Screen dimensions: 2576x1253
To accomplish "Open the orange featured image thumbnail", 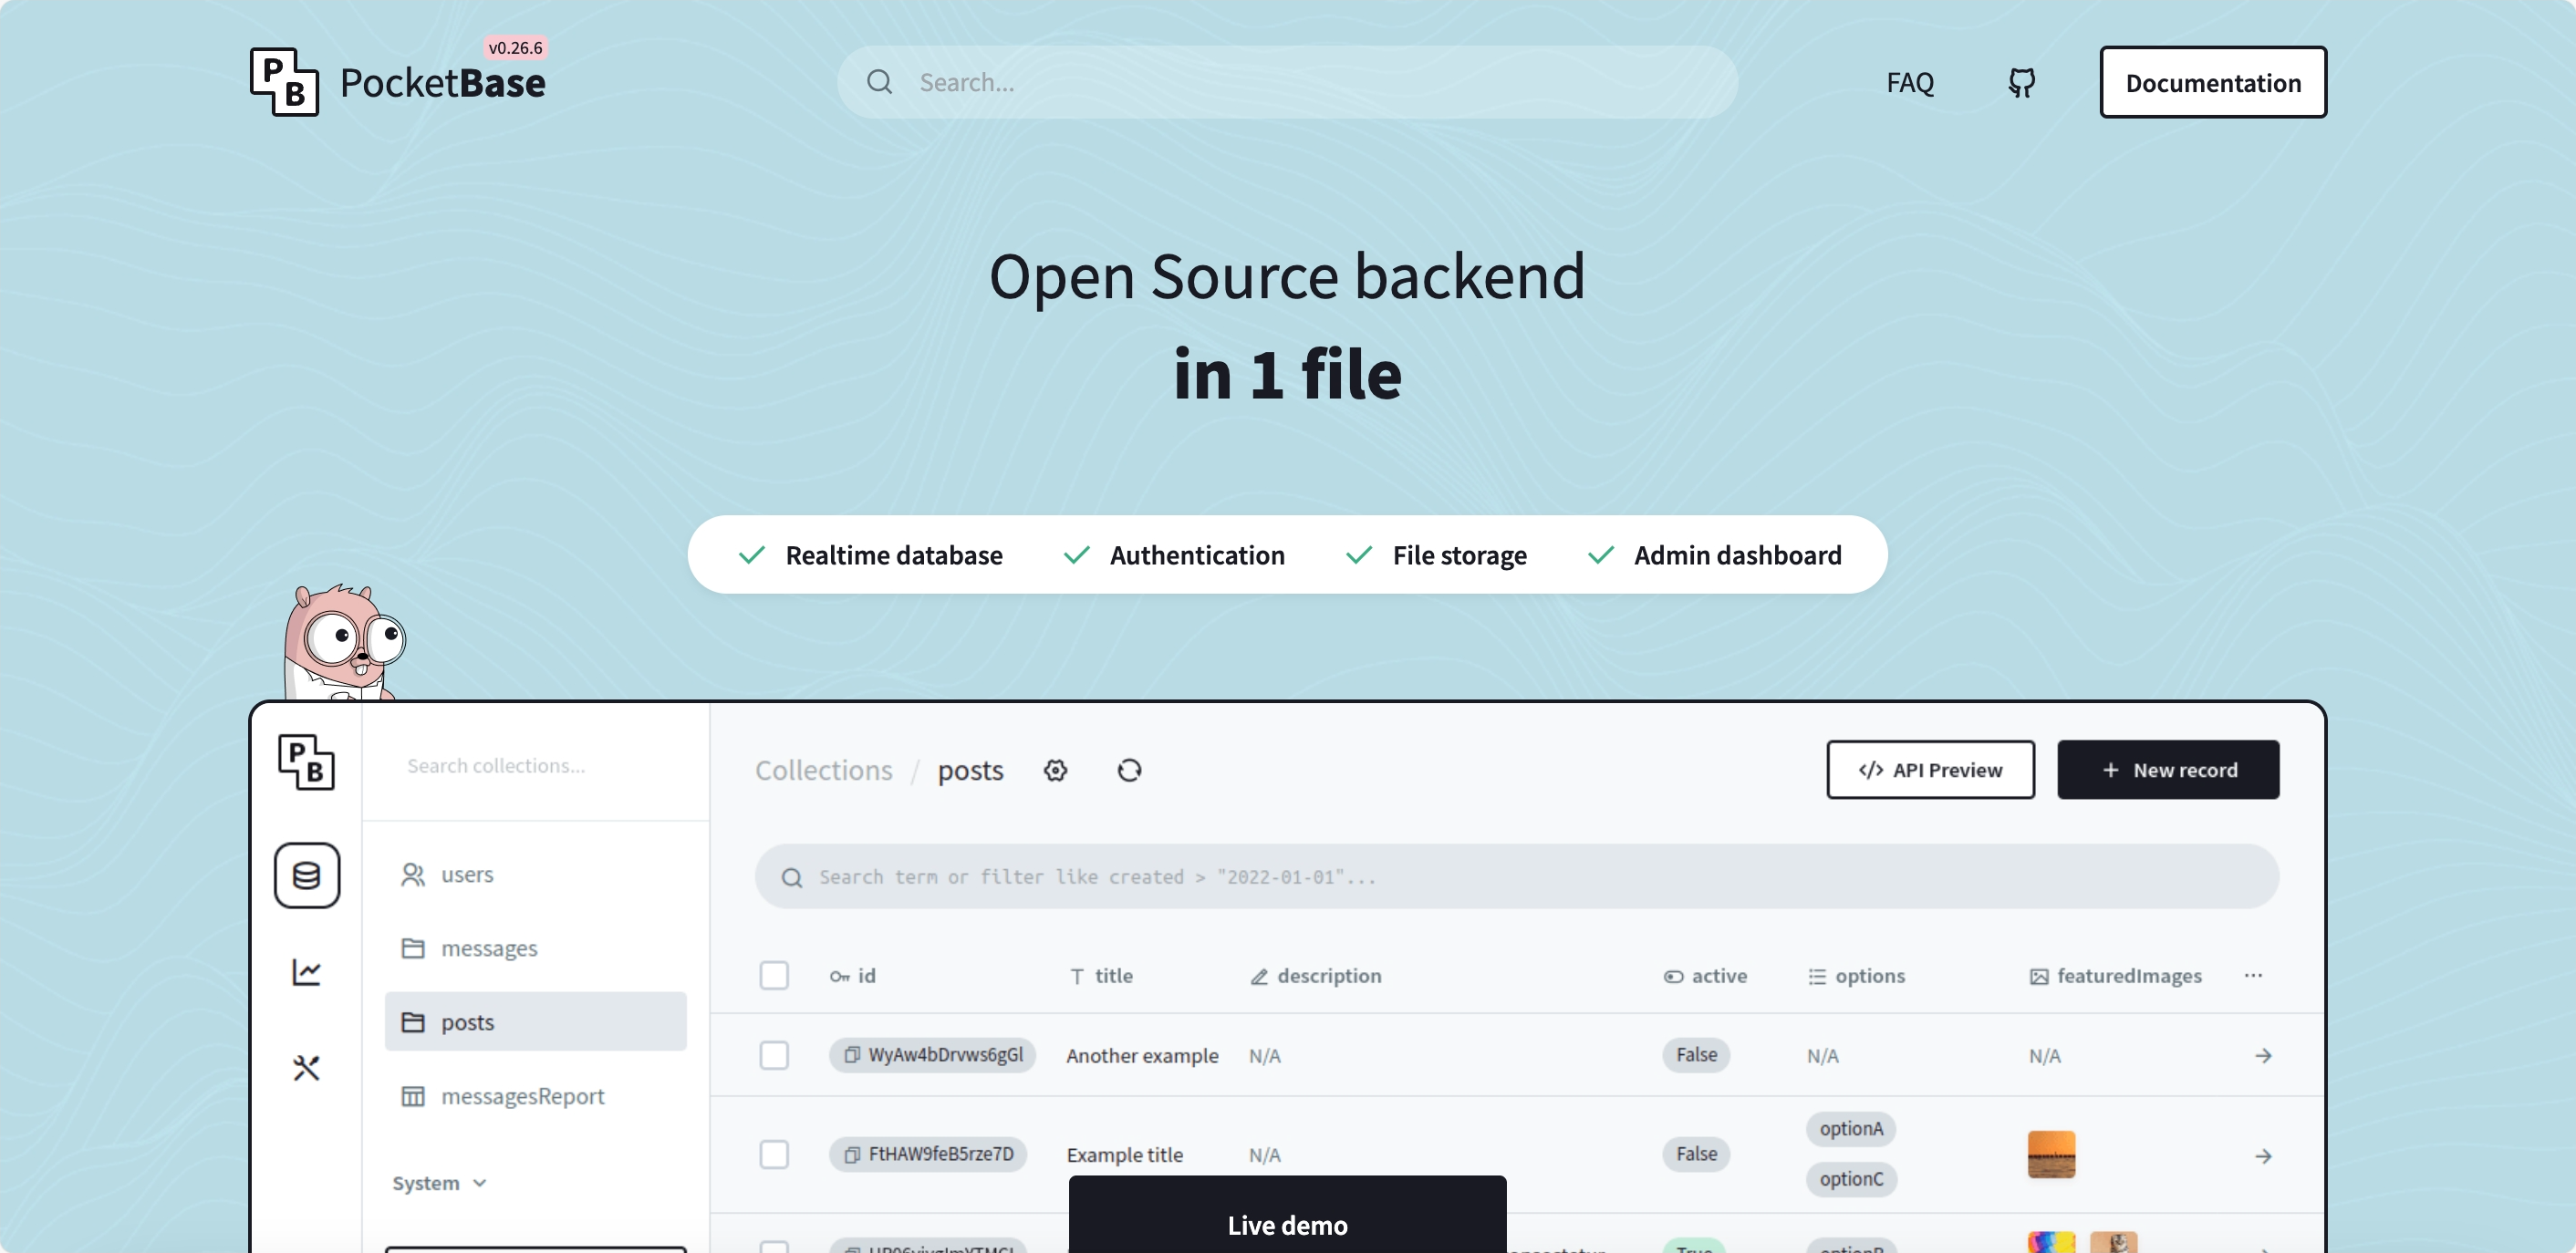I will [x=2051, y=1155].
